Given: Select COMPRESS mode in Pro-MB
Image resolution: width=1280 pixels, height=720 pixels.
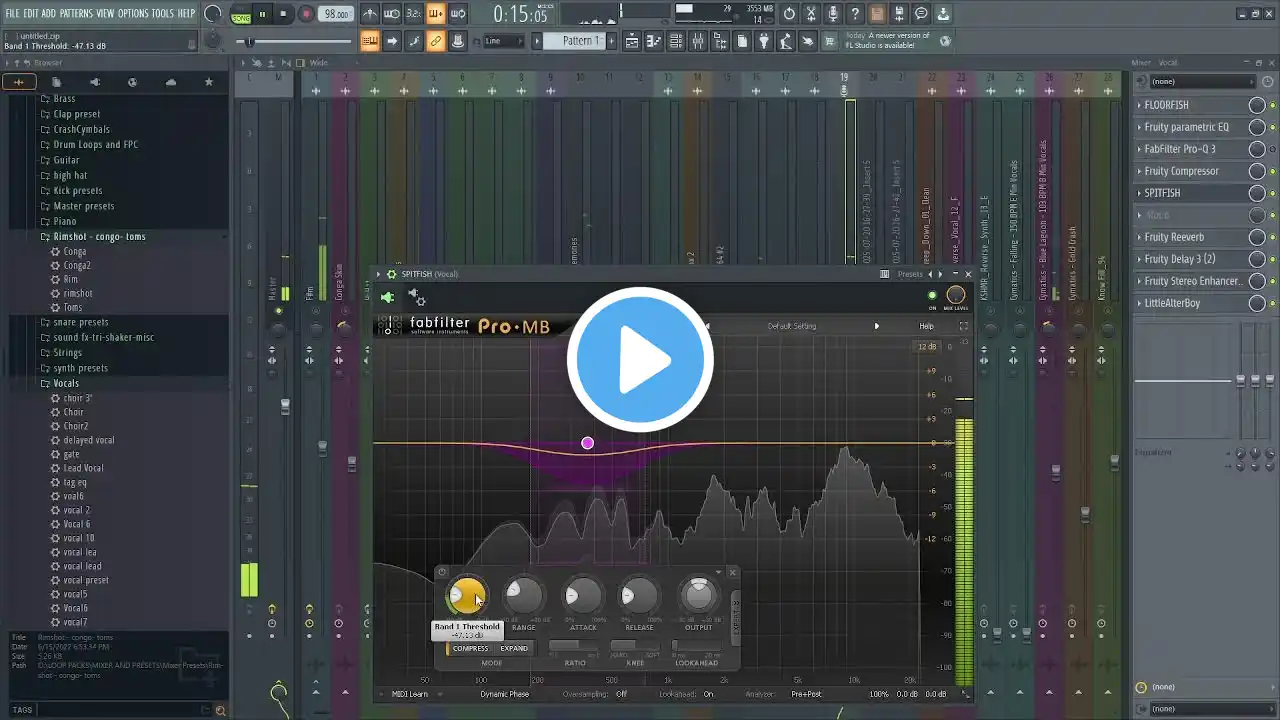Looking at the screenshot, I should [x=470, y=648].
